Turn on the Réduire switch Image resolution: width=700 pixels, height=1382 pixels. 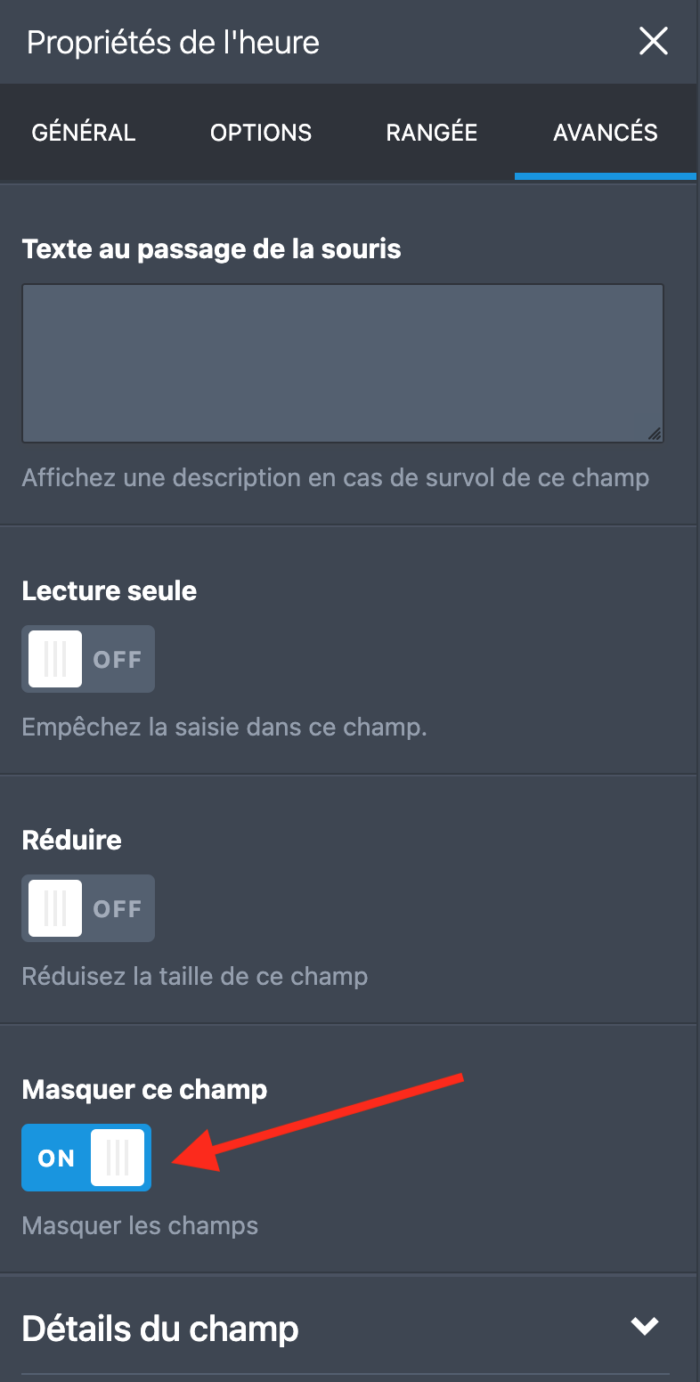[x=88, y=908]
